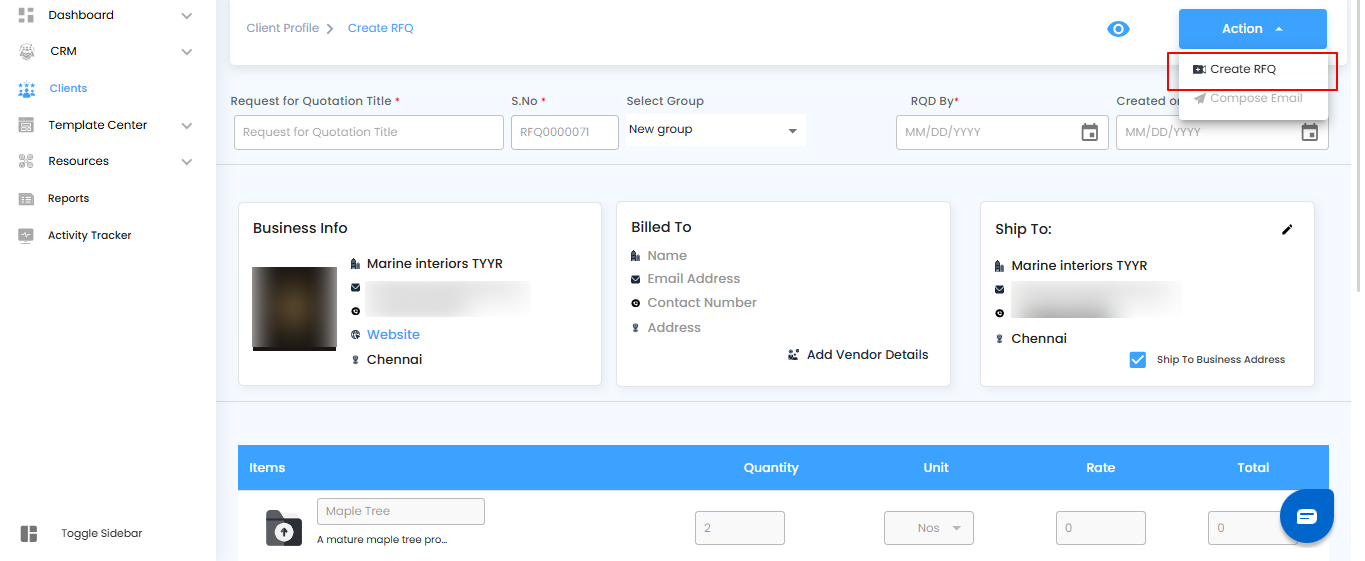Open Reports from the sidebar
Image resolution: width=1365 pixels, height=561 pixels.
tap(68, 199)
